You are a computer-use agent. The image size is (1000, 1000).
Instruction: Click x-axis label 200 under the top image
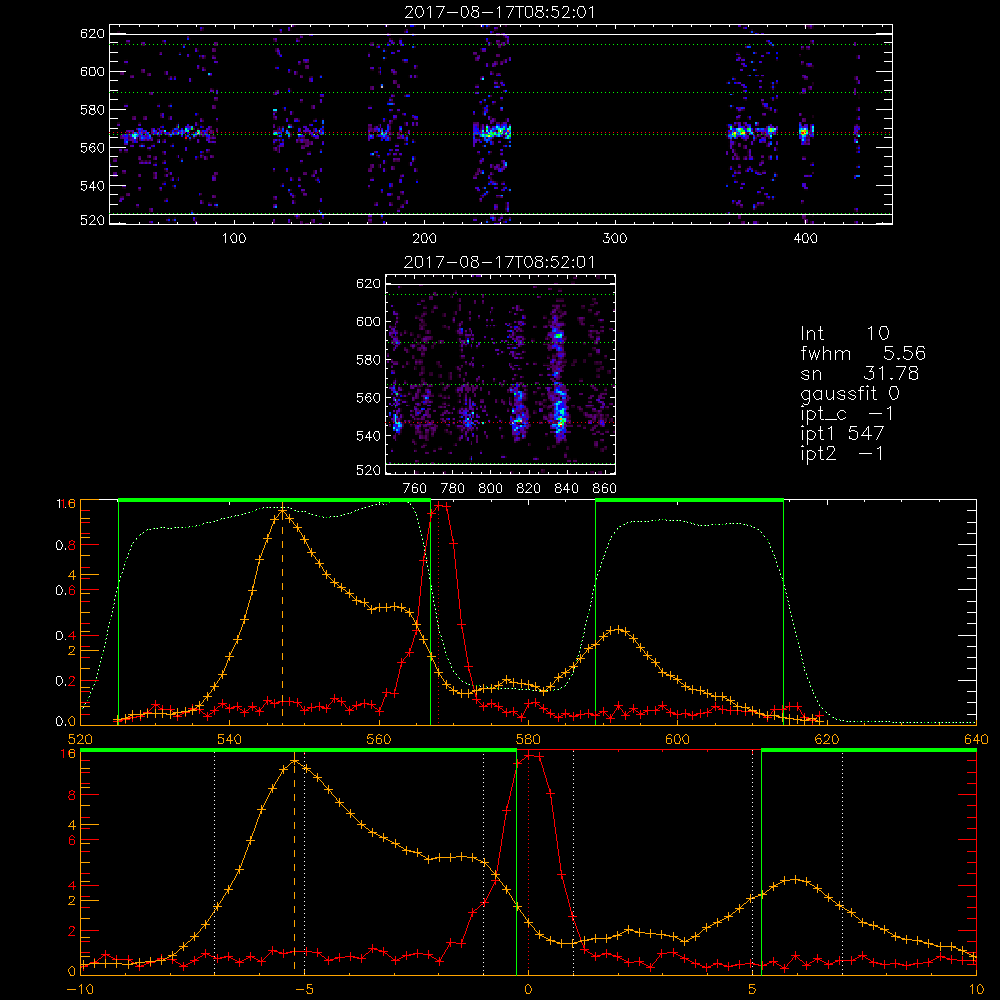point(424,239)
